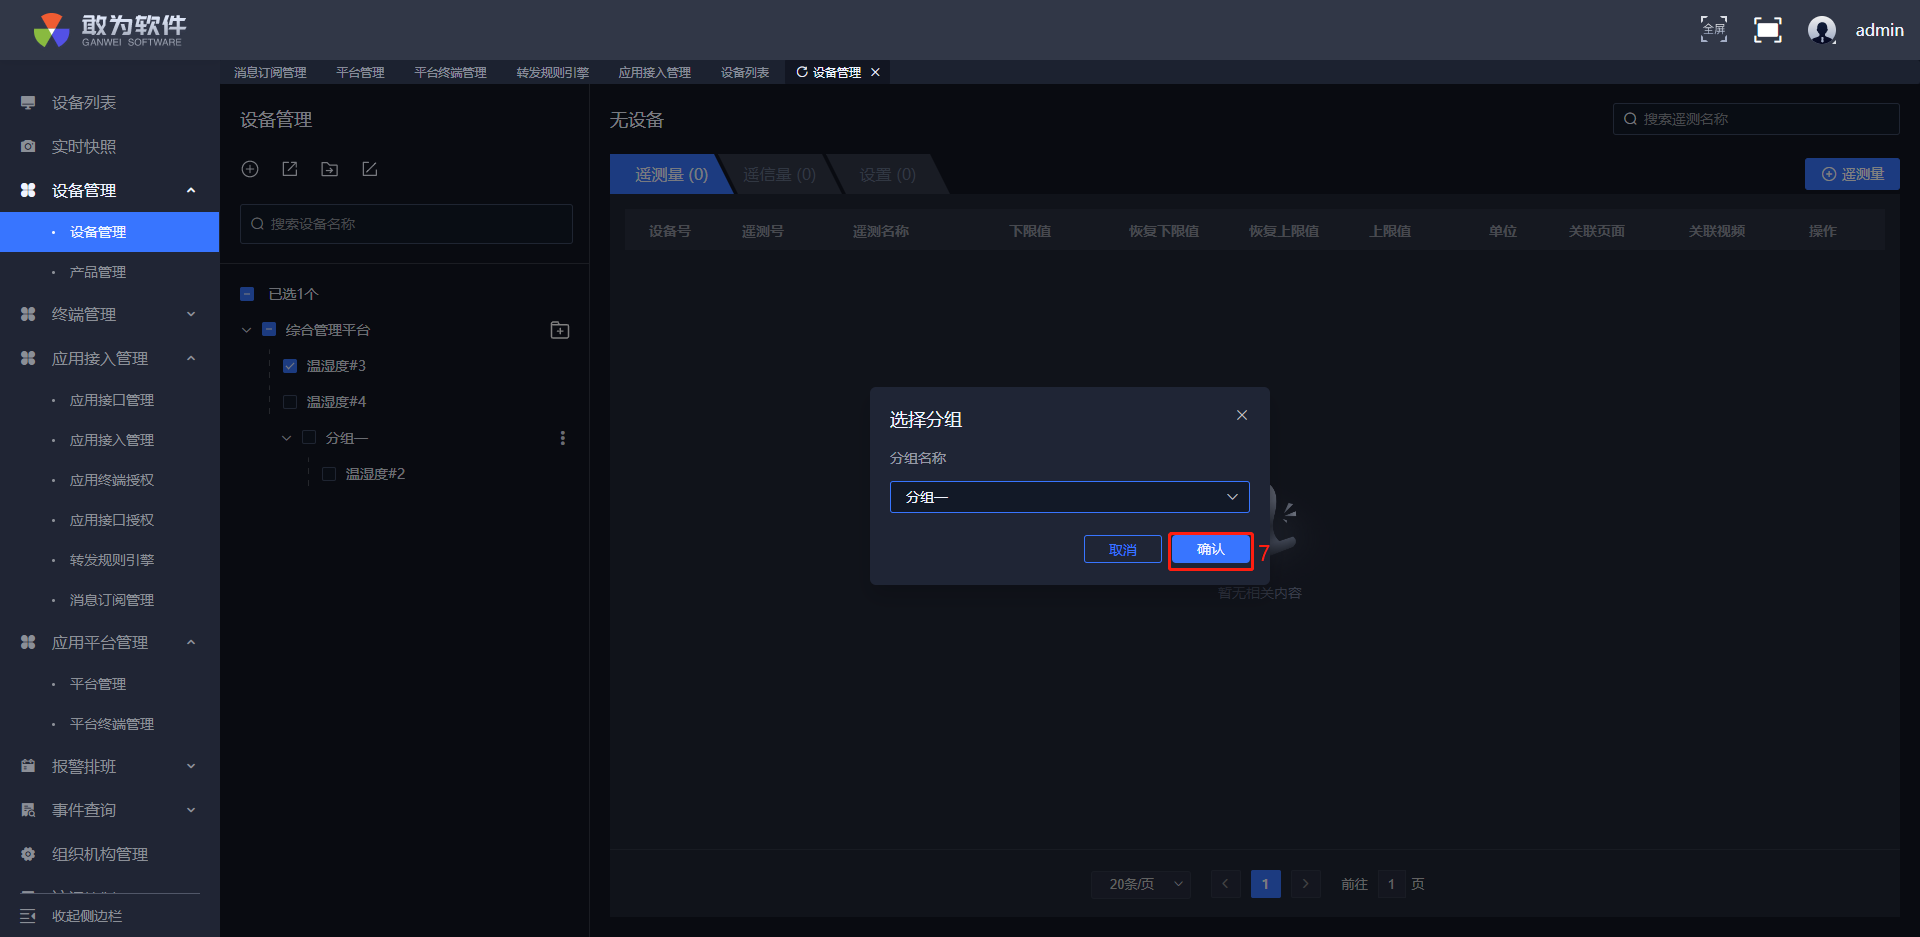Image resolution: width=1920 pixels, height=937 pixels.
Task: Switch to the 平台管理 top tab
Action: 360,72
